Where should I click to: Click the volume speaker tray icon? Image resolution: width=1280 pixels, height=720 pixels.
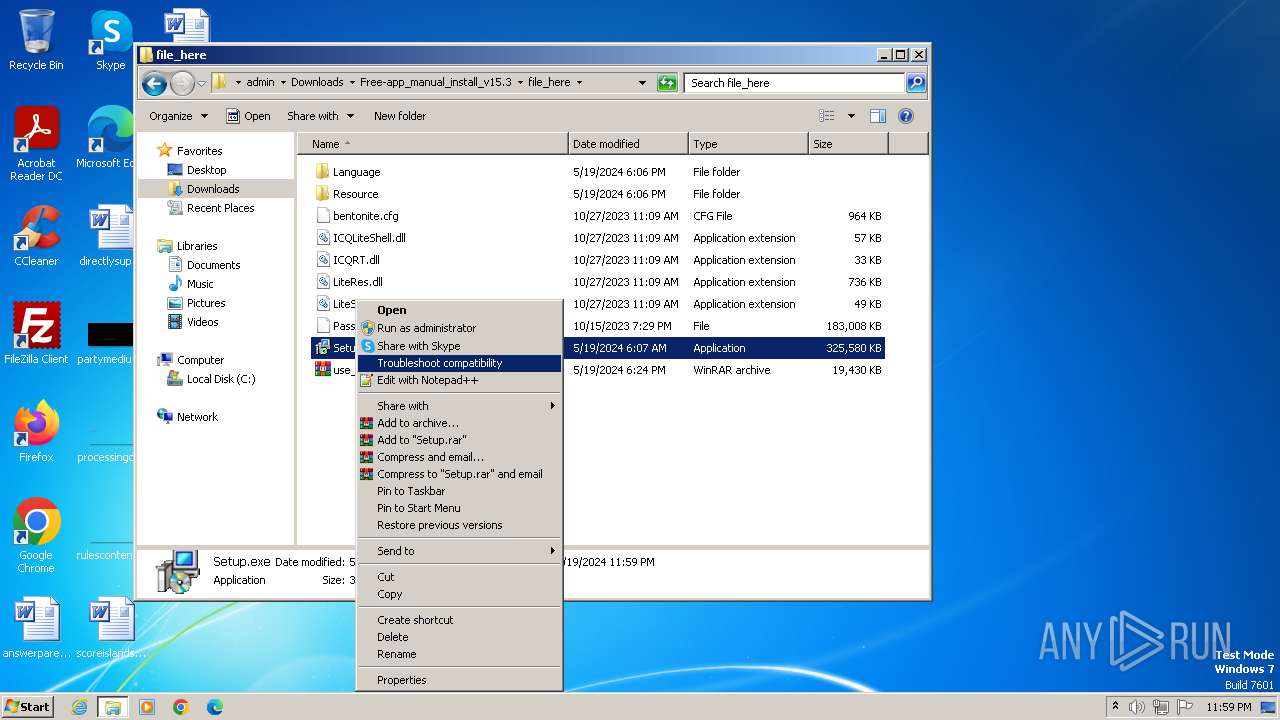tap(1137, 707)
